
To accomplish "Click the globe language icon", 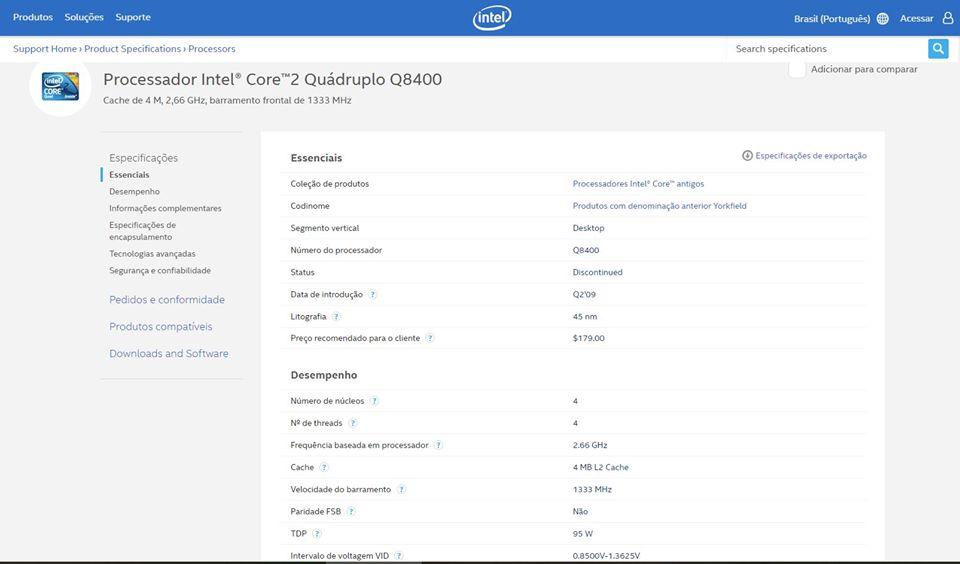I will [x=882, y=18].
